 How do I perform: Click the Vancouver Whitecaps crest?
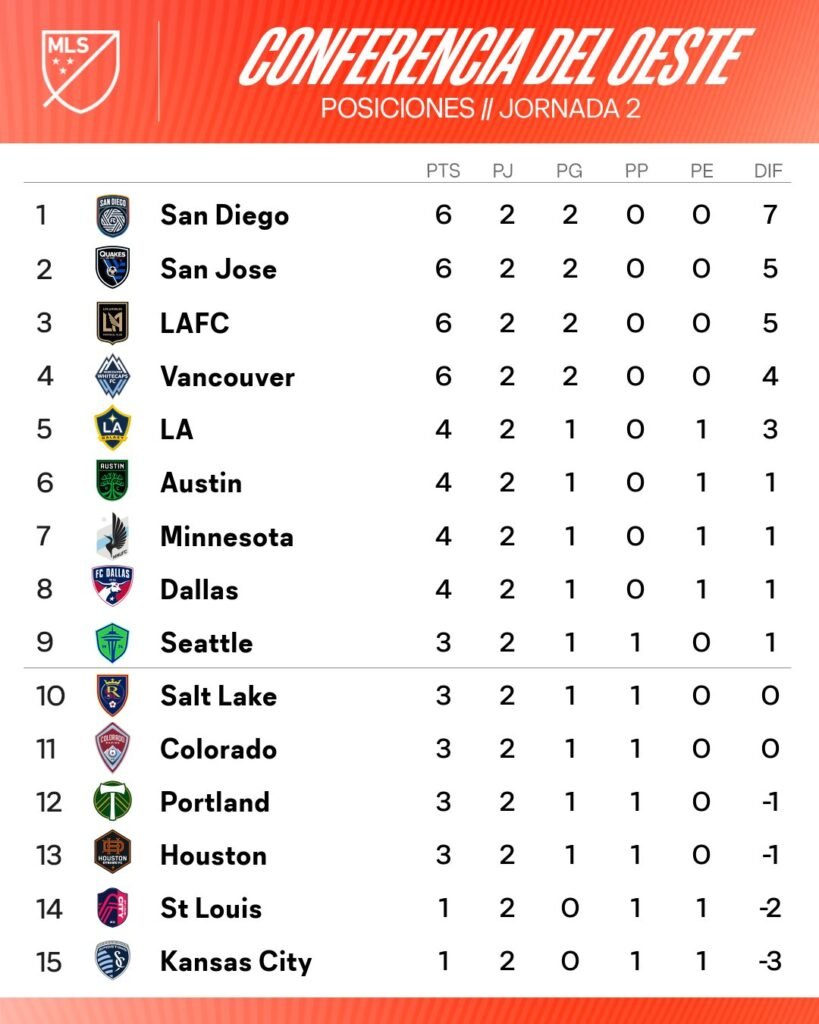pos(113,376)
